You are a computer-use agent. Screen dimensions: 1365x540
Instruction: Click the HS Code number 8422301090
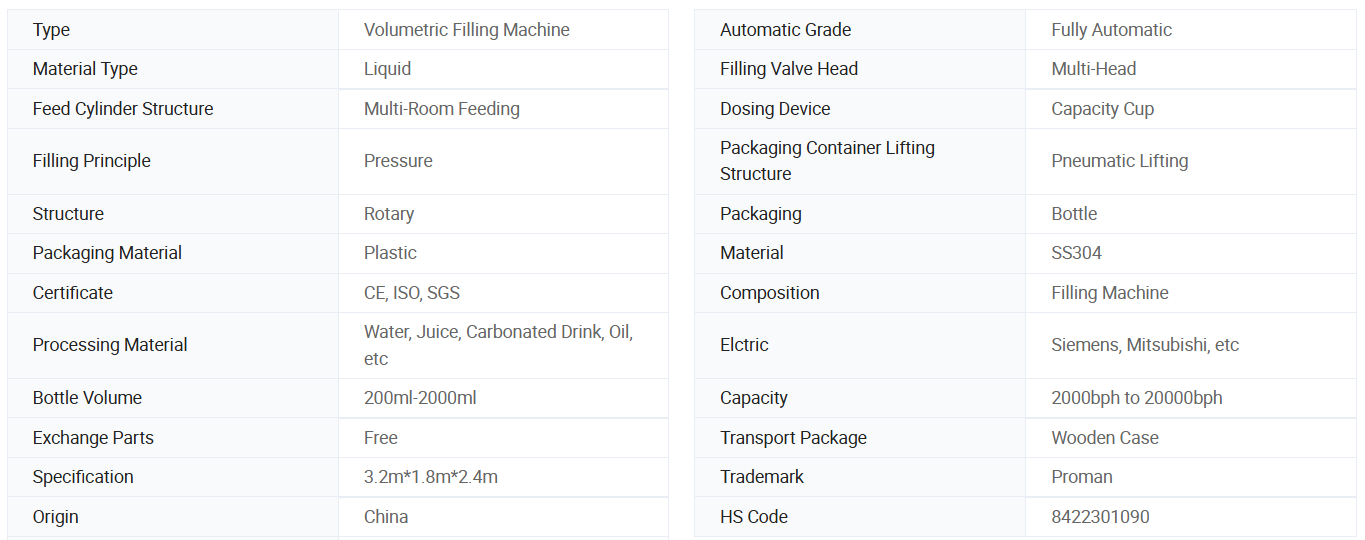(1100, 517)
